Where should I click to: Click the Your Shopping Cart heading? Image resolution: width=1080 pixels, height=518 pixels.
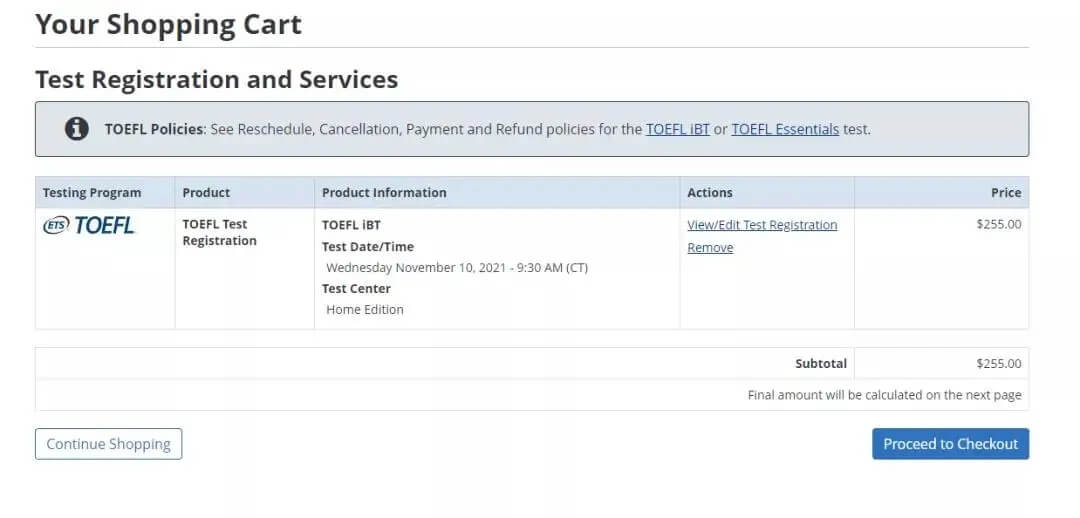(x=169, y=25)
